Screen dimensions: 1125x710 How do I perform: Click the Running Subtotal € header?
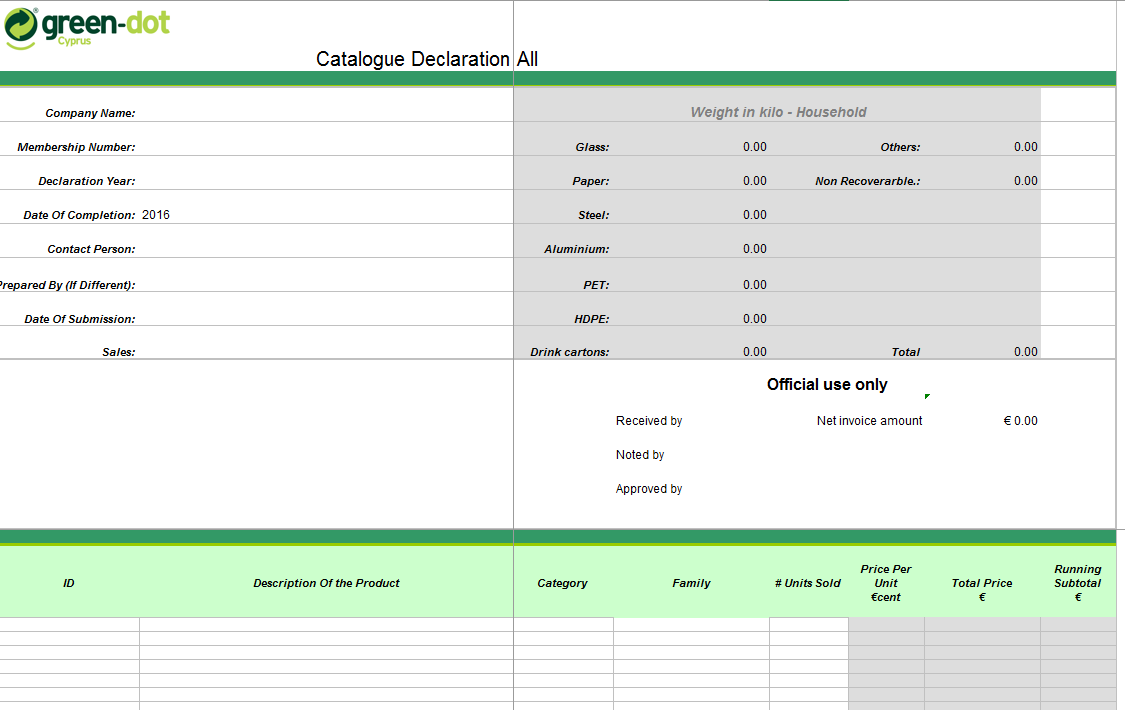1078,583
